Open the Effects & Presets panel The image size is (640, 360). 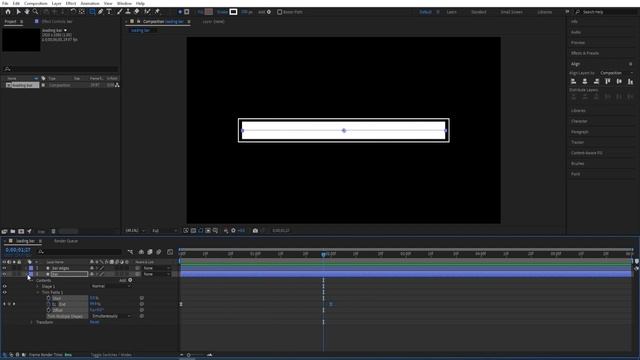[x=584, y=53]
